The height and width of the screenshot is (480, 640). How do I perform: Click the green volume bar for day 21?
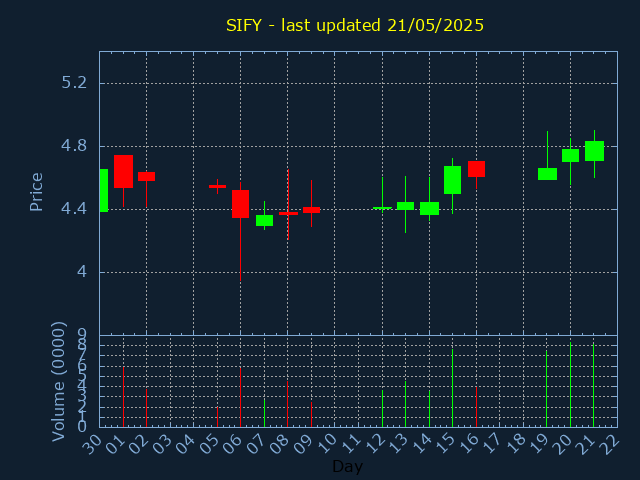pos(593,385)
